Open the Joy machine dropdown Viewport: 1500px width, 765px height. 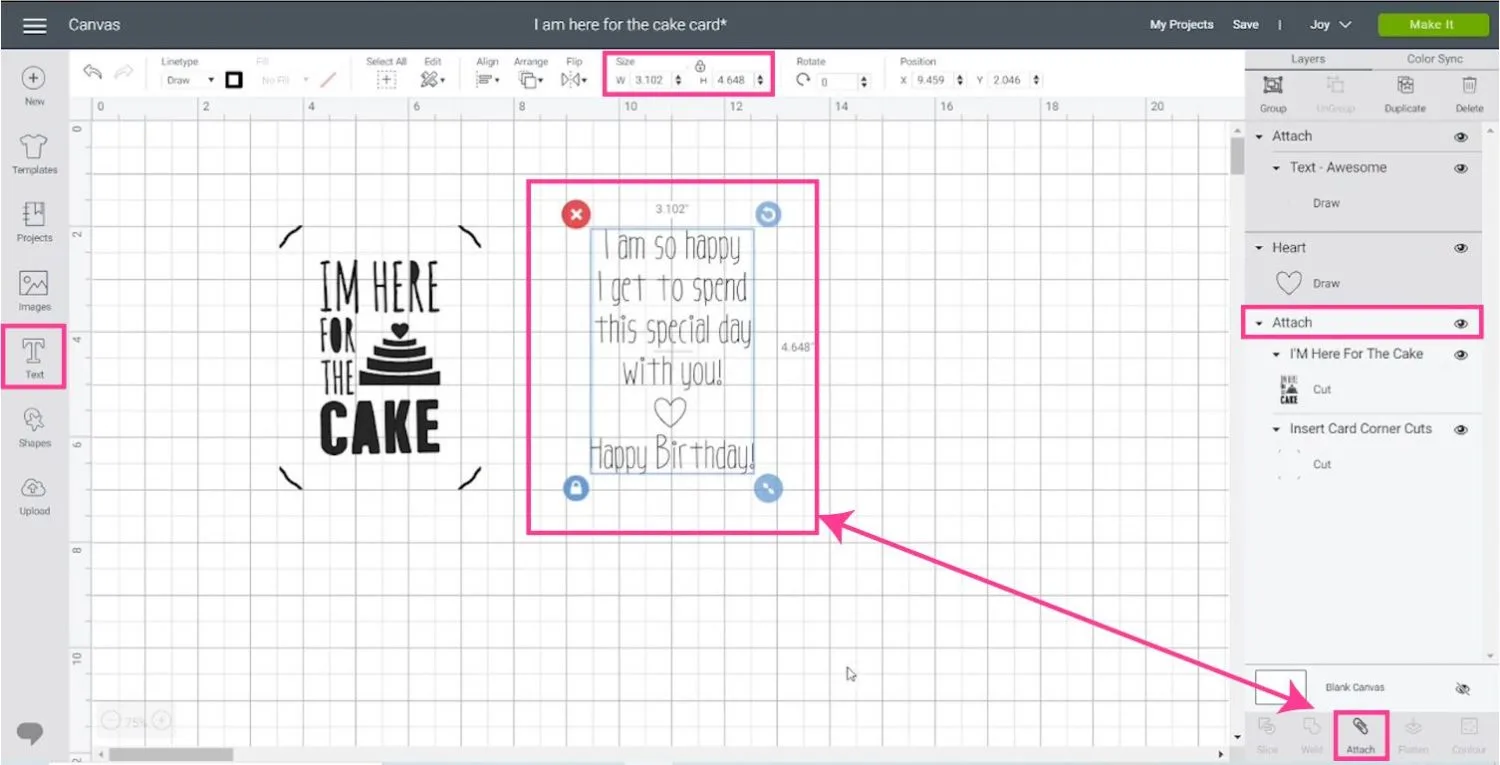pyautogui.click(x=1330, y=25)
